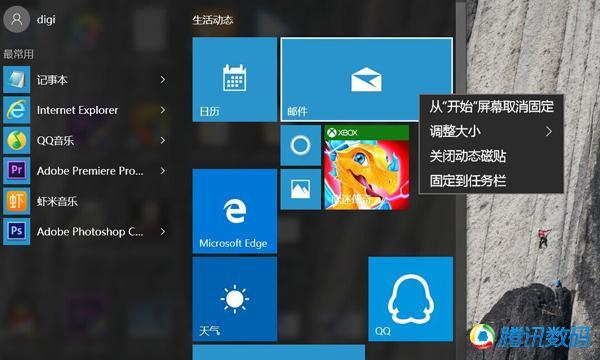Open the Xbox dragon game tile
Viewport: 600px width, 360px height.
[x=367, y=168]
